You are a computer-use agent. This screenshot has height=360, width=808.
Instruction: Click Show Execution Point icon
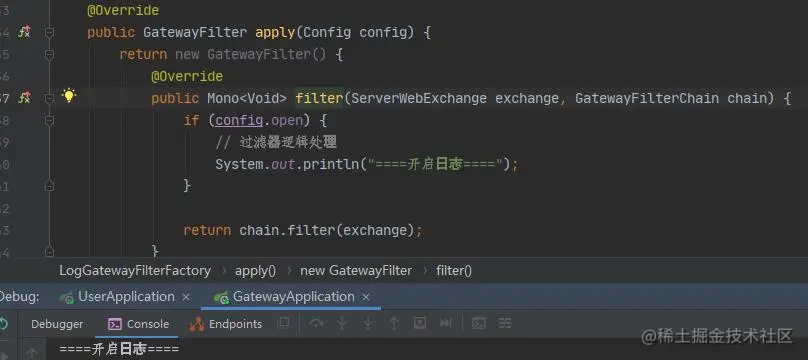[283, 323]
